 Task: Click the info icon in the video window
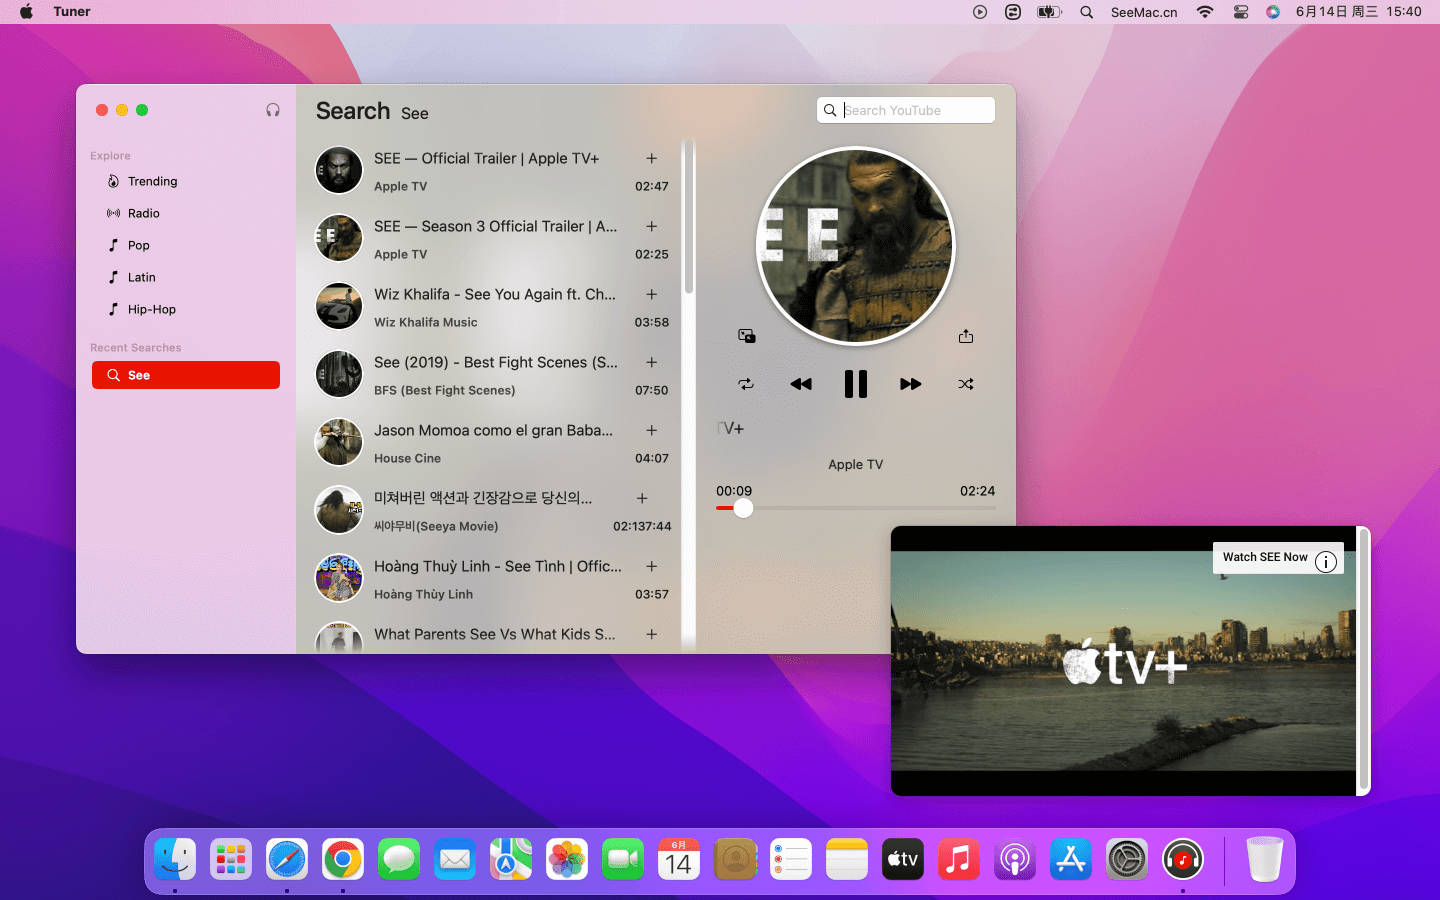pos(1326,562)
